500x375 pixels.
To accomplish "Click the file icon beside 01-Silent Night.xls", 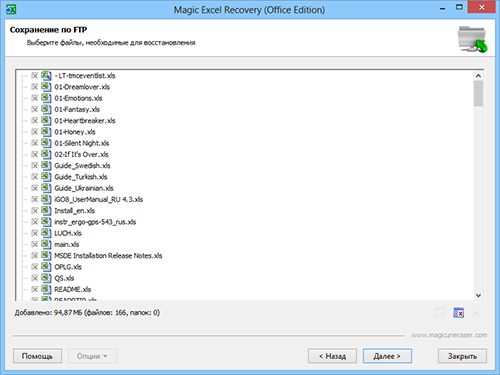I will (x=46, y=143).
